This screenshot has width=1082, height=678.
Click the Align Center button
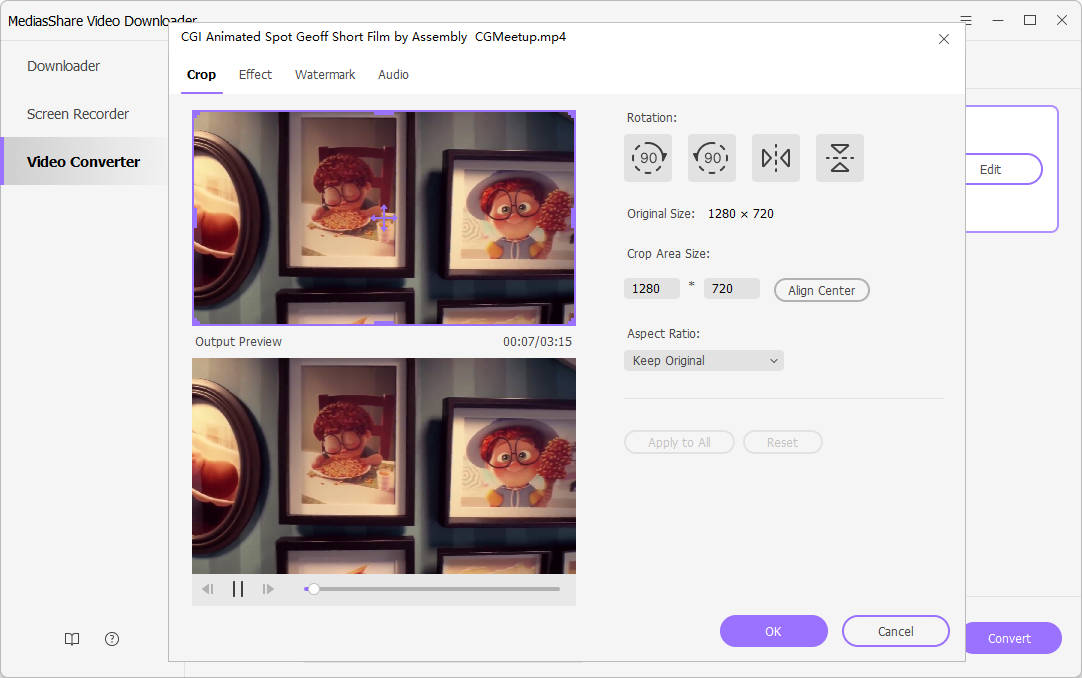click(x=821, y=290)
